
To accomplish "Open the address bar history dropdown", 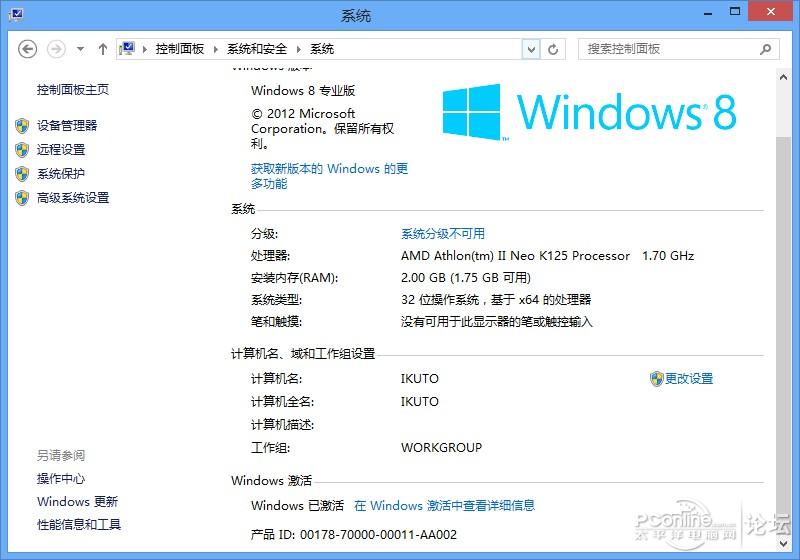I will [531, 49].
